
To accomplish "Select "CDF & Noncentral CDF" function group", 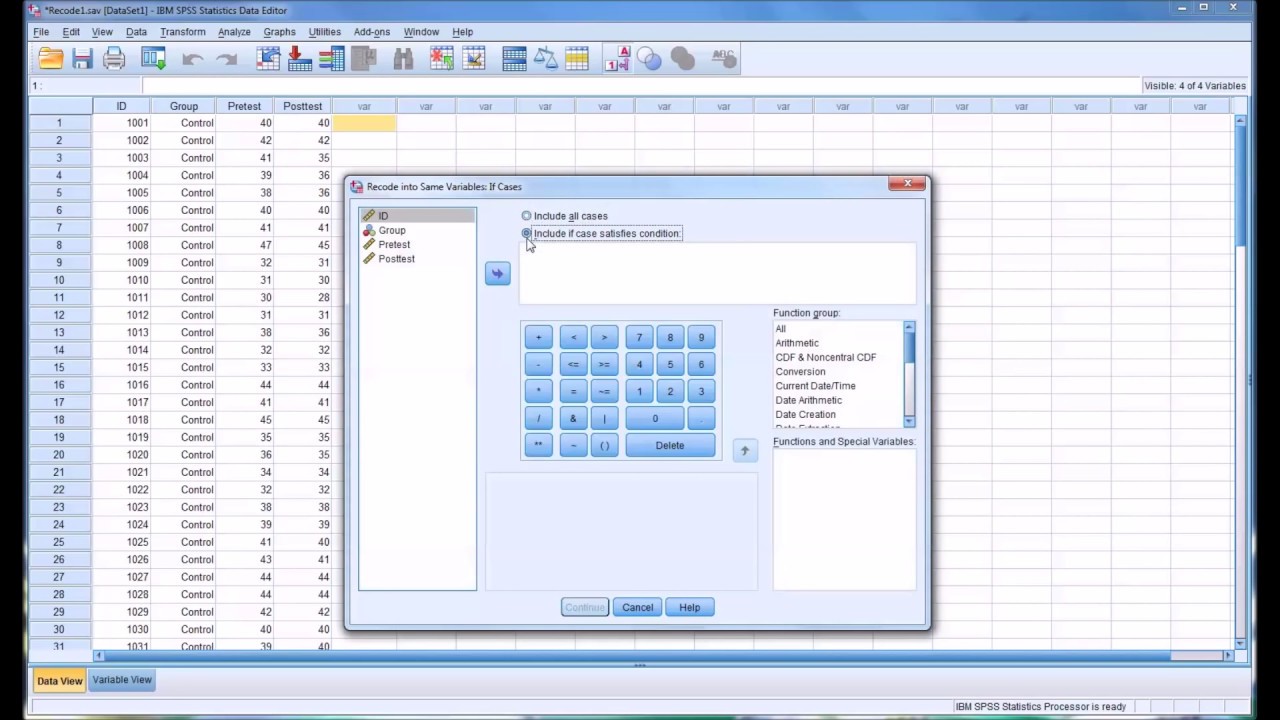I will click(826, 357).
